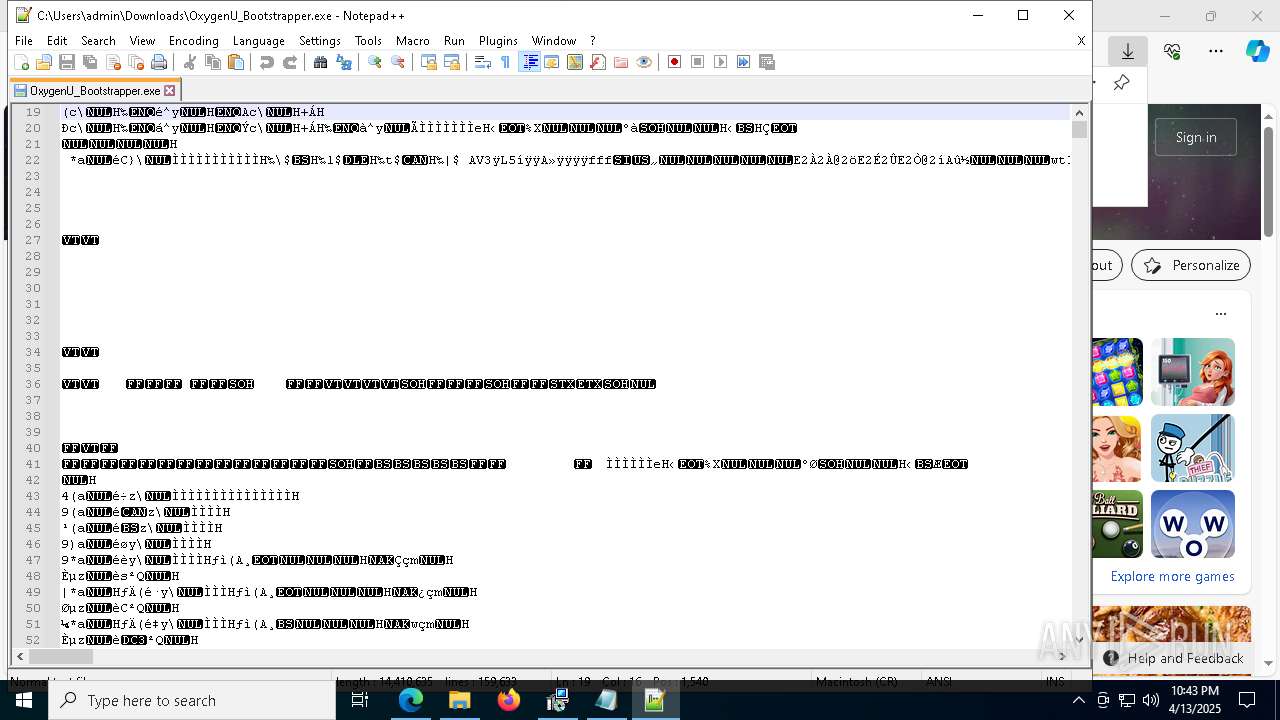Viewport: 1280px width, 720px height.
Task: Toggle file monitoring eye icon
Action: 644,62
